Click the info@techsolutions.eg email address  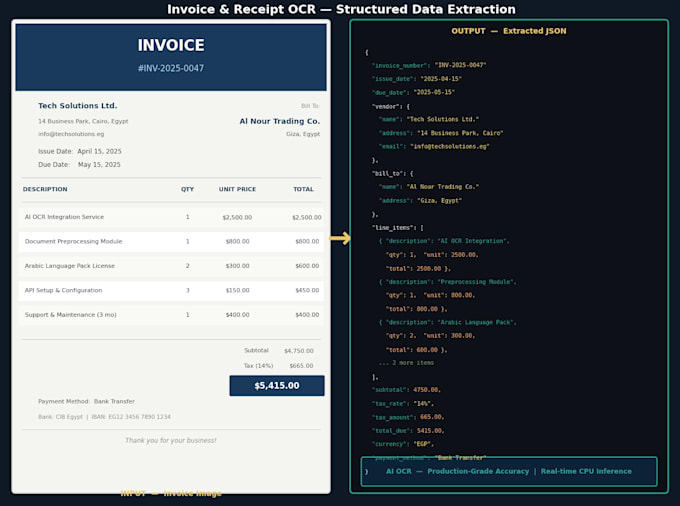pyautogui.click(x=71, y=134)
